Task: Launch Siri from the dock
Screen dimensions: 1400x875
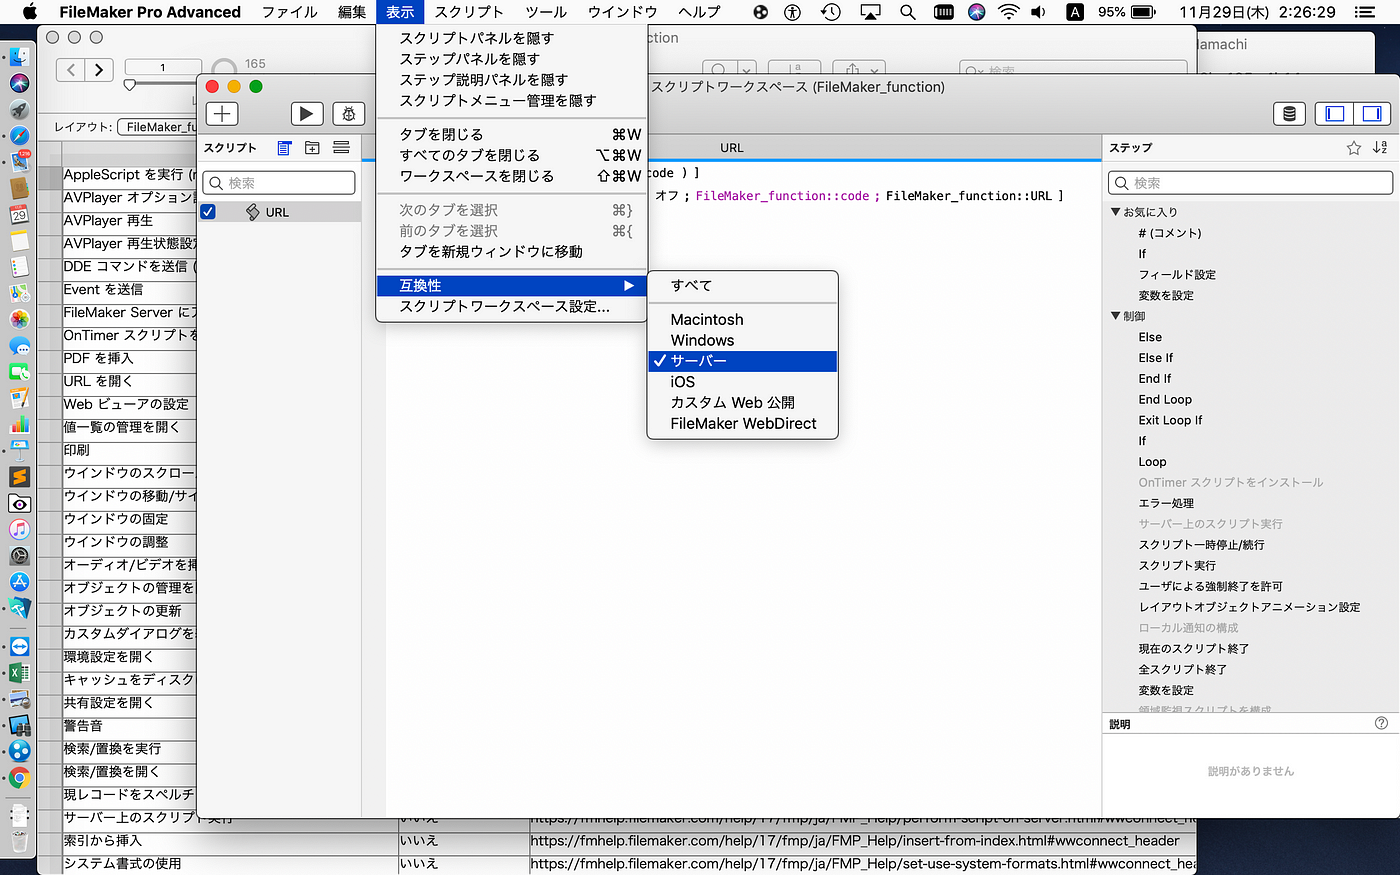Action: point(19,83)
